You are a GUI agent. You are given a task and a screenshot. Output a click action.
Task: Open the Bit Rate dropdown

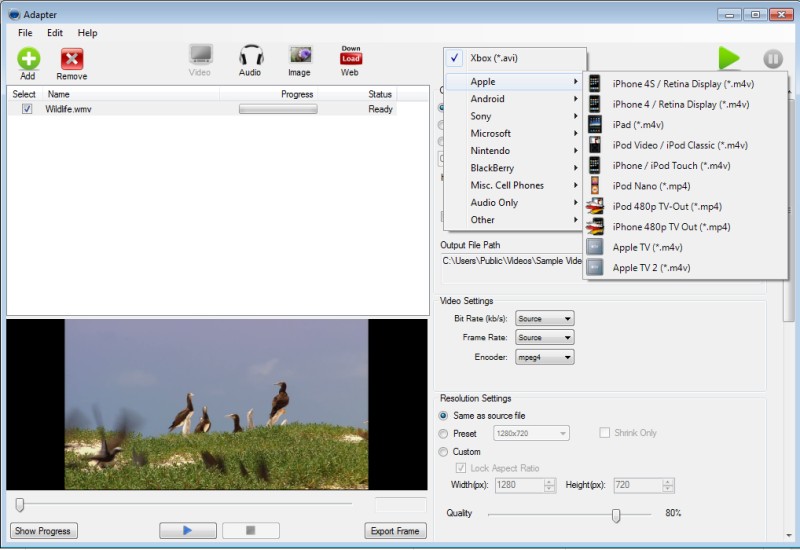(544, 319)
